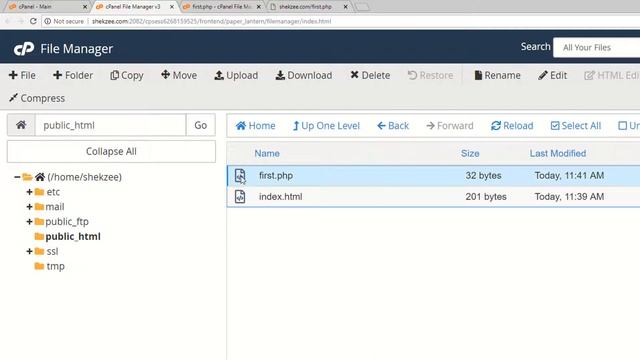Click the index.html file icon

click(x=240, y=197)
